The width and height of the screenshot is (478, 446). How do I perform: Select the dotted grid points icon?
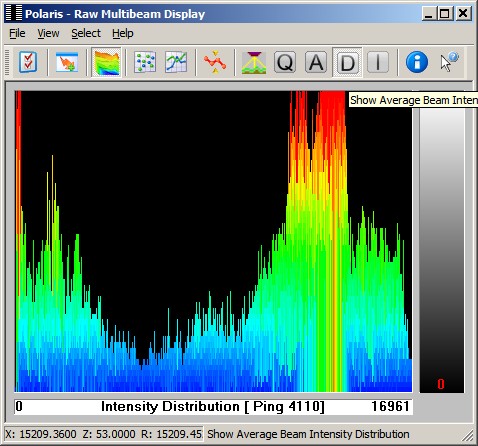145,62
